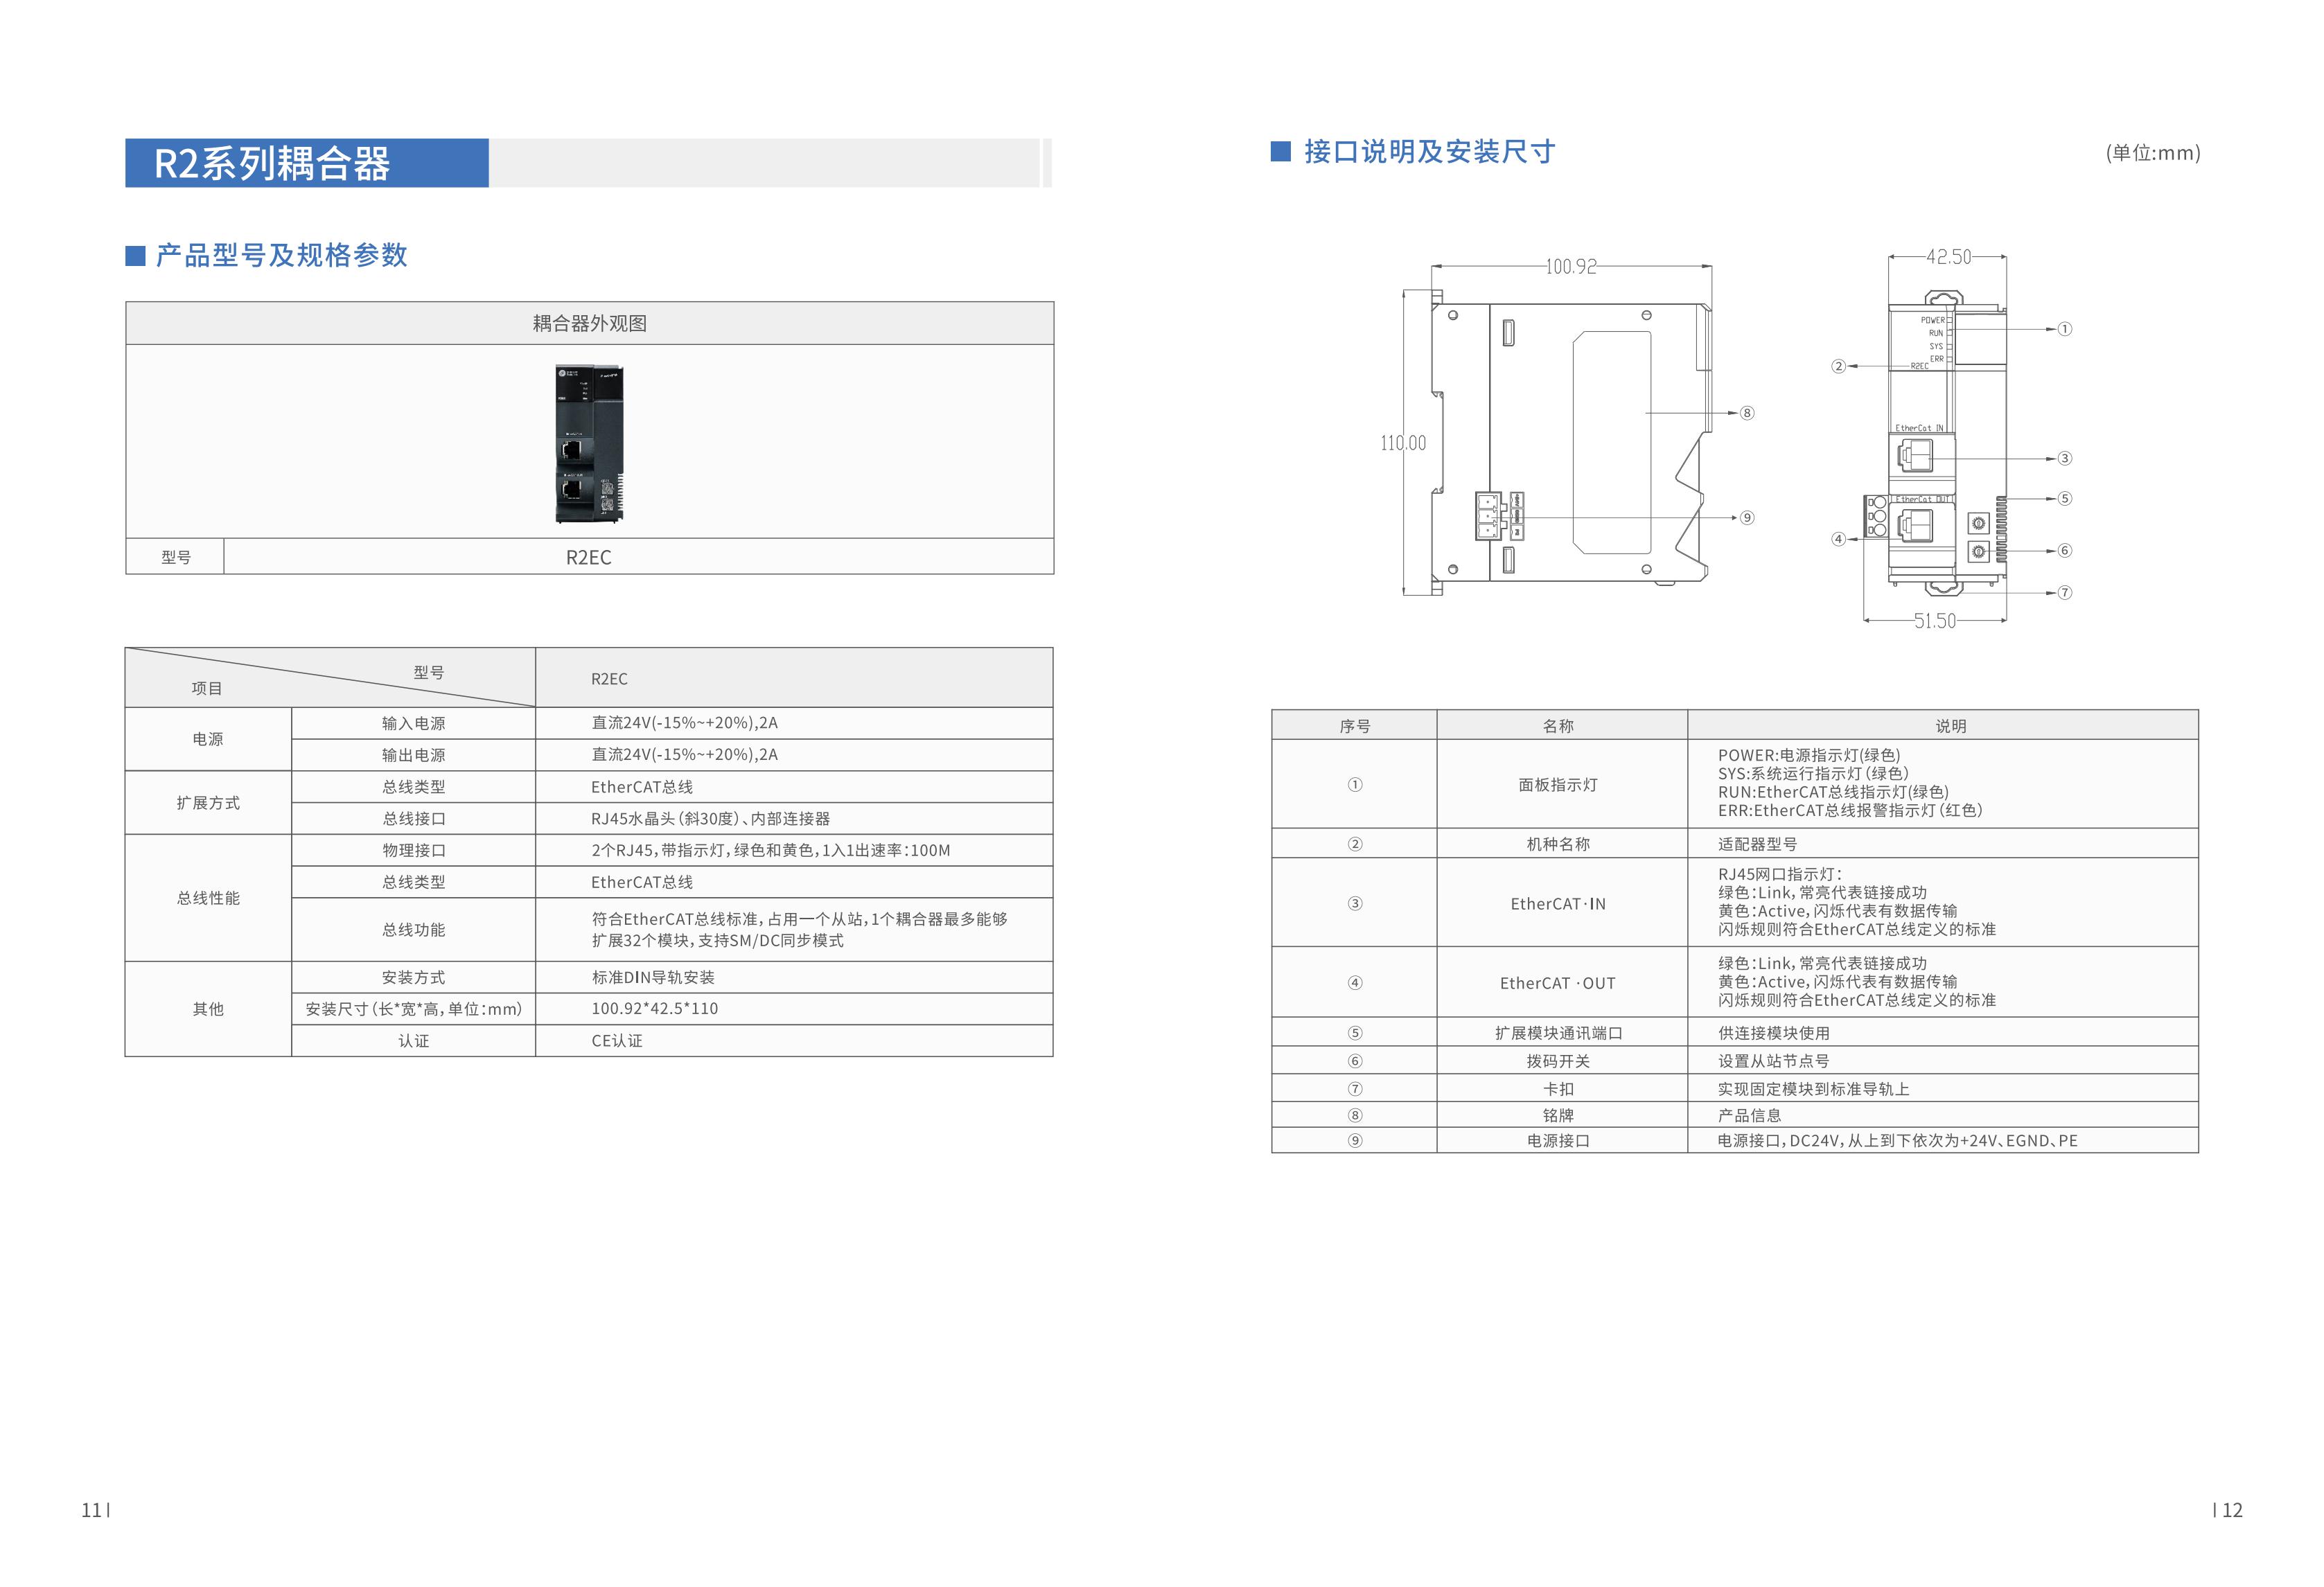Screen dimensions: 2324x1587
Task: Select the RUN indicator label on panel drawing
Action: point(1936,333)
